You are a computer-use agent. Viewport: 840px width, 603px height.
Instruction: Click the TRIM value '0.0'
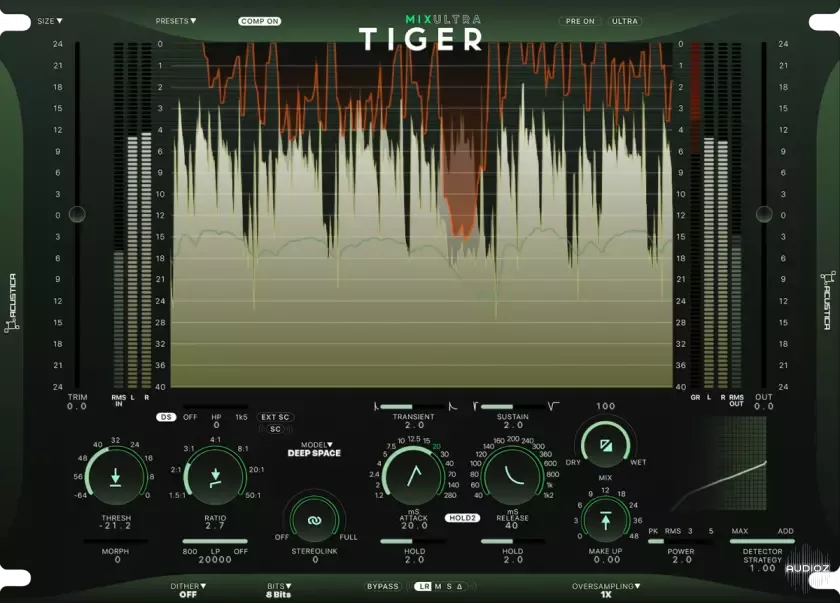tap(77, 406)
